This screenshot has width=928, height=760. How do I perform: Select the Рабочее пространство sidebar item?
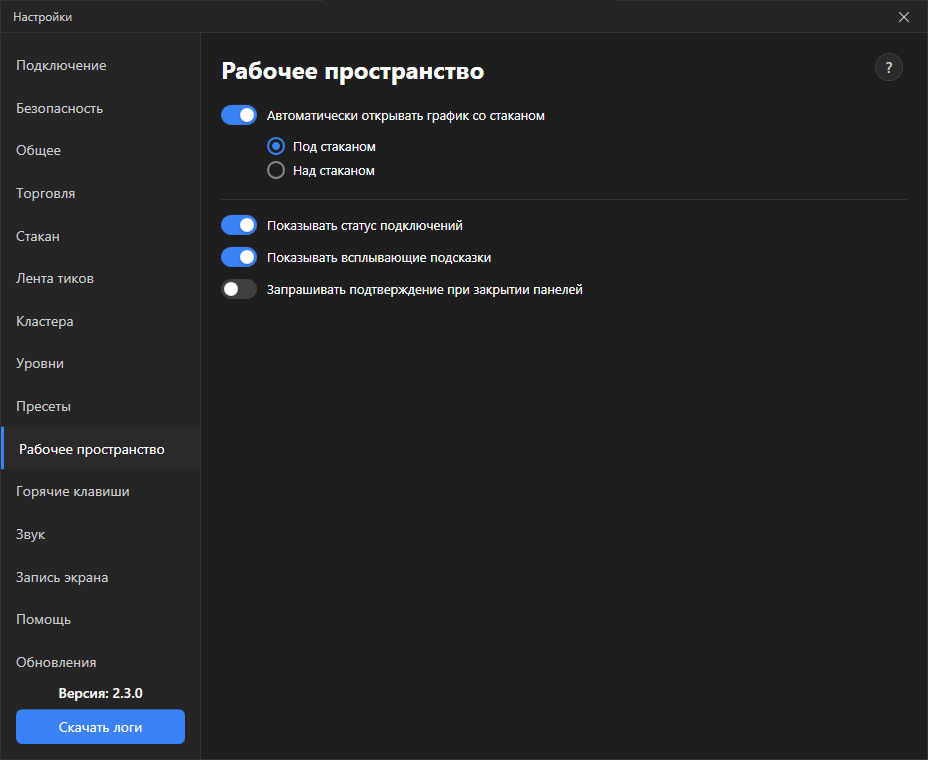point(101,449)
